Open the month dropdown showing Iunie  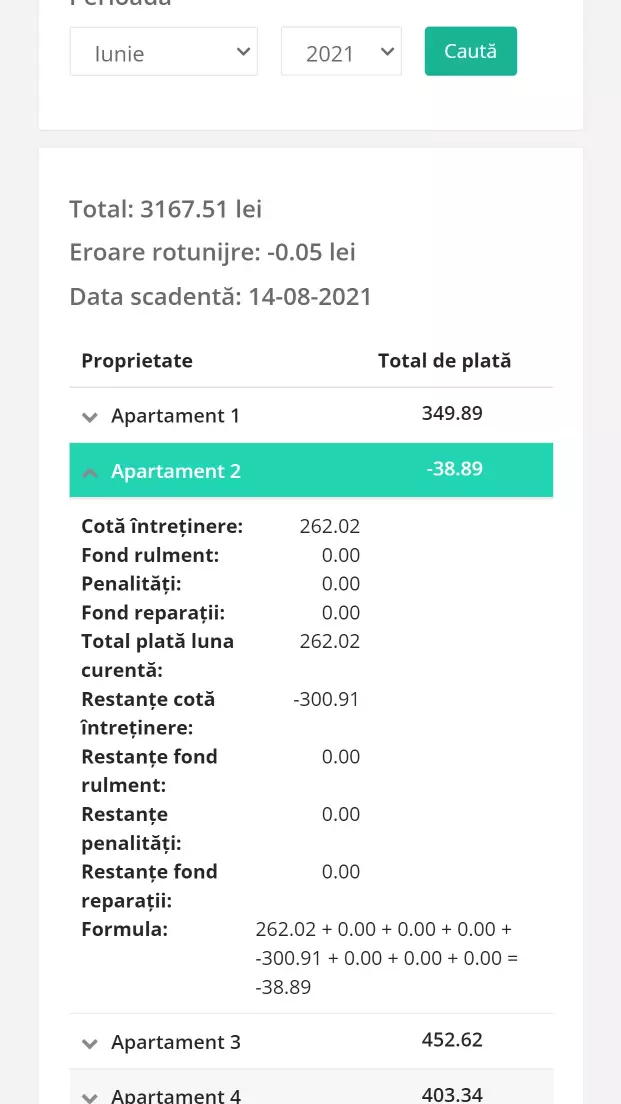tap(163, 52)
